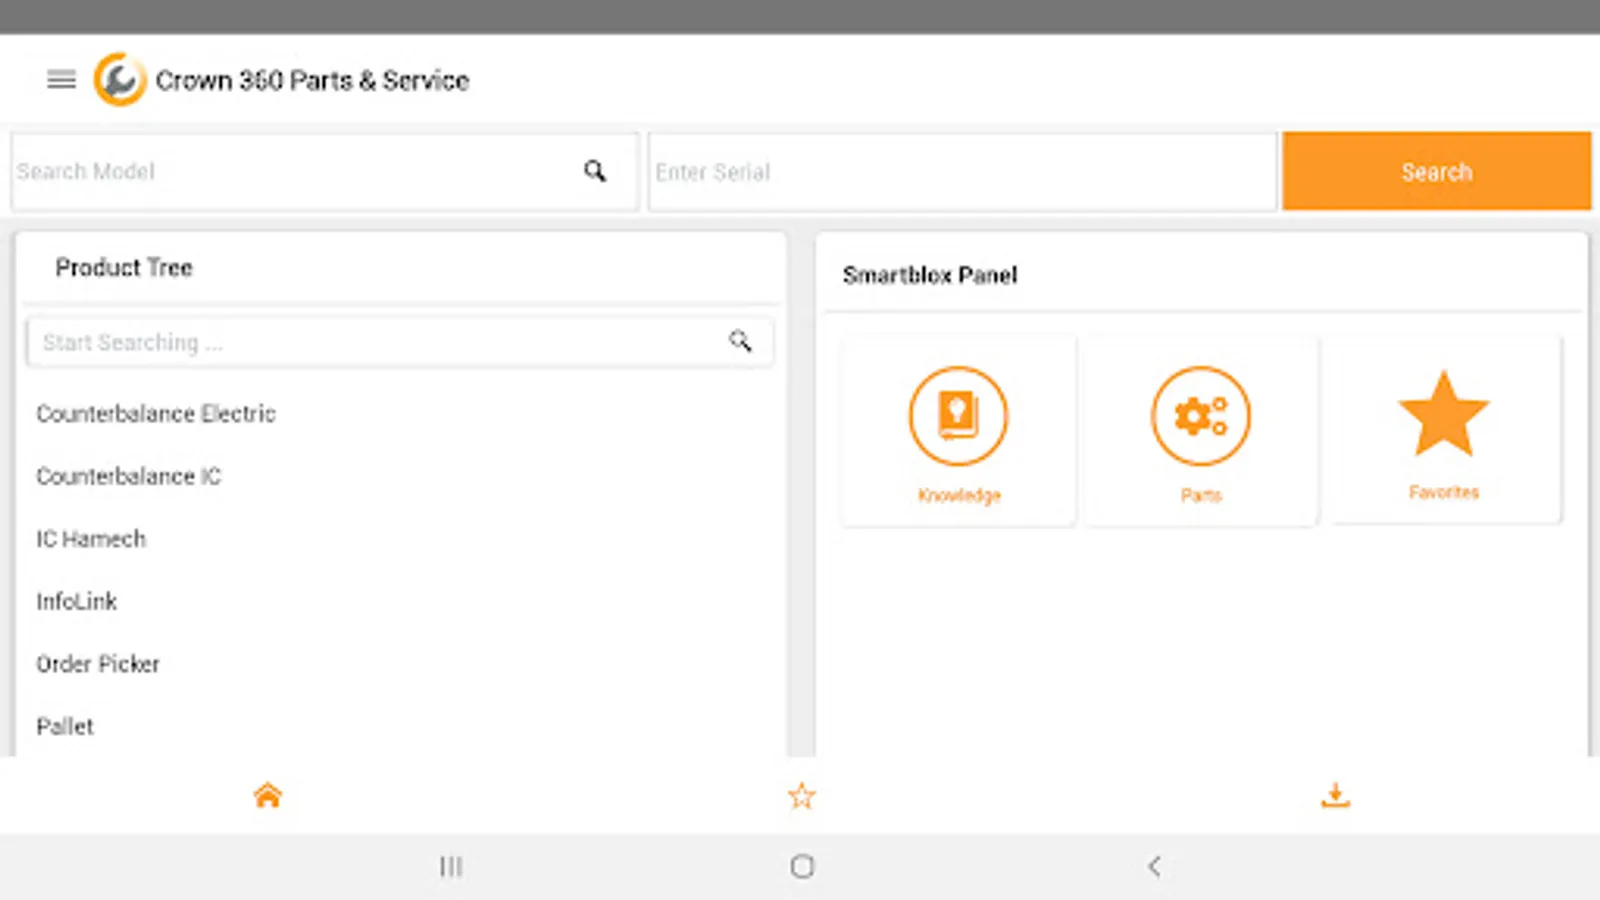Expand Counterbalance IC category
This screenshot has height=900, width=1600.
coord(129,476)
